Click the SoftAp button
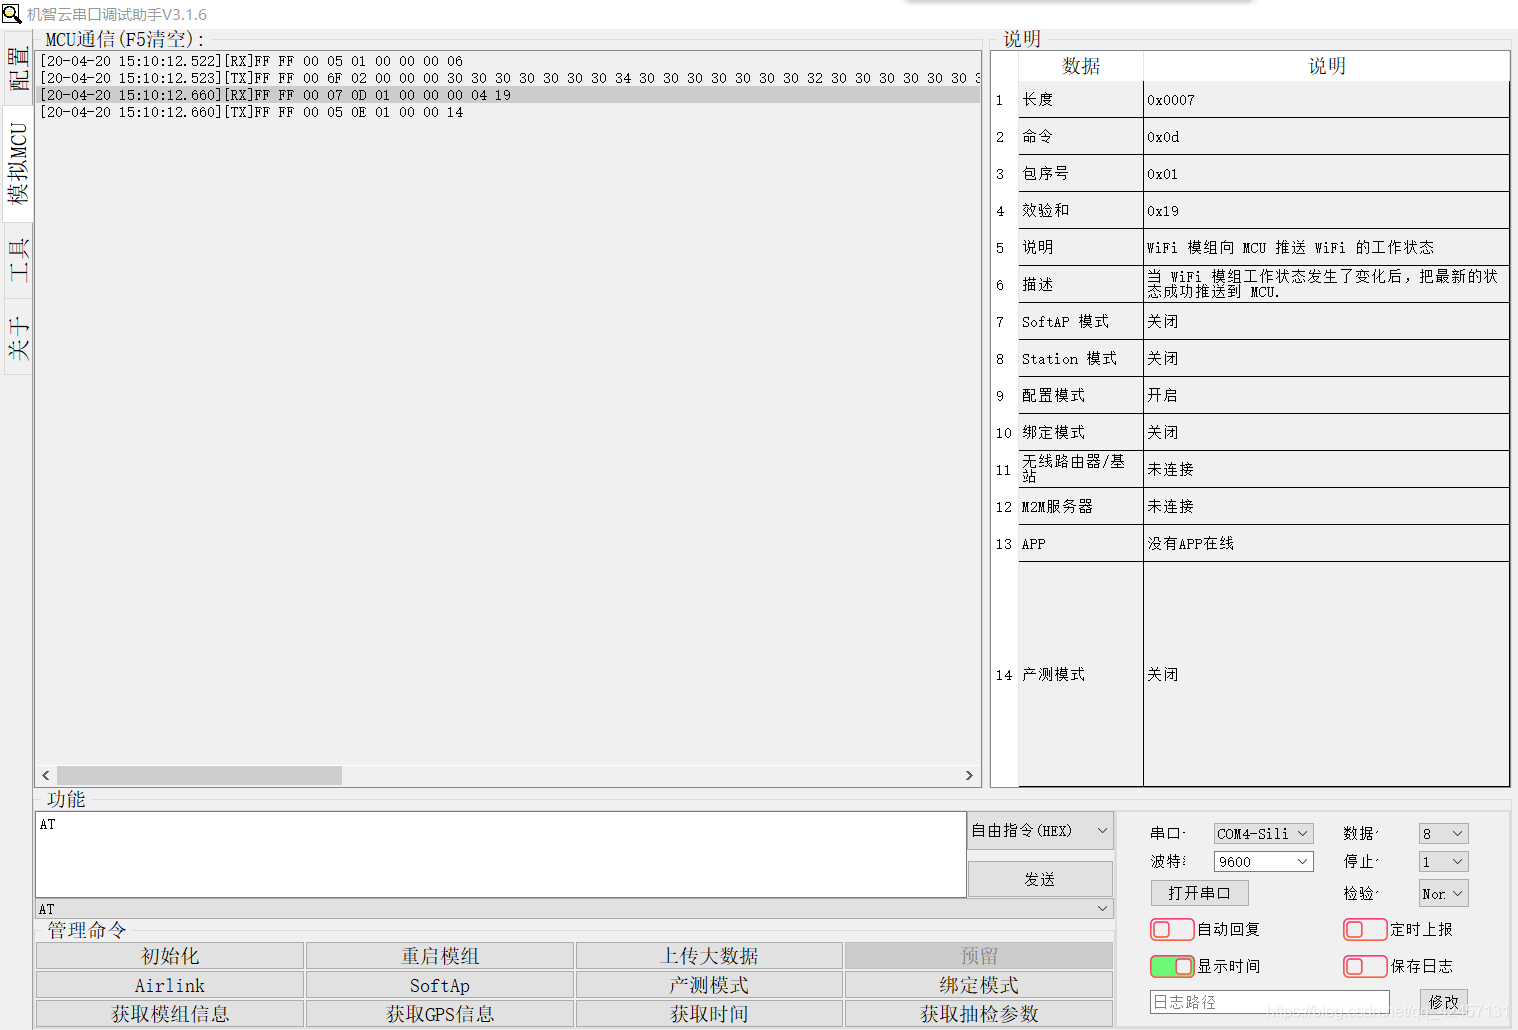This screenshot has height=1030, width=1518. (440, 985)
